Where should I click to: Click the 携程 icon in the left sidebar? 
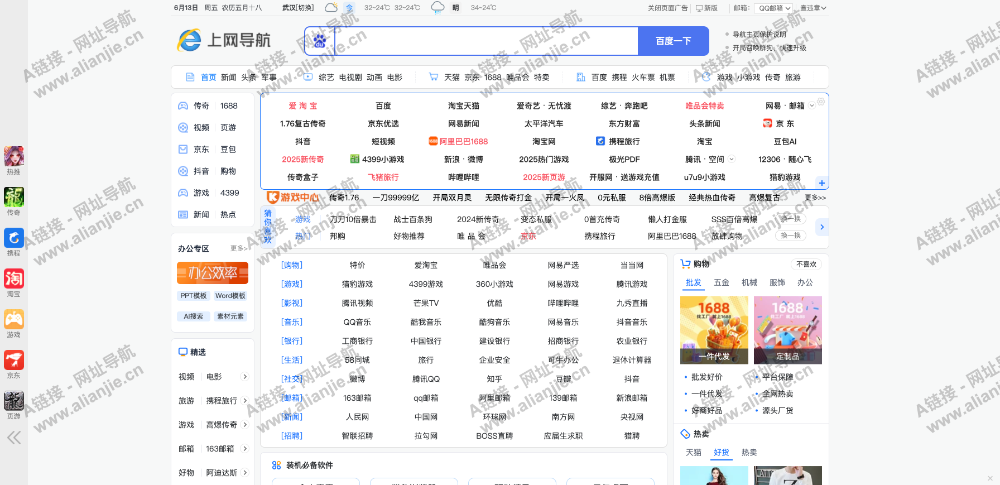(14, 238)
